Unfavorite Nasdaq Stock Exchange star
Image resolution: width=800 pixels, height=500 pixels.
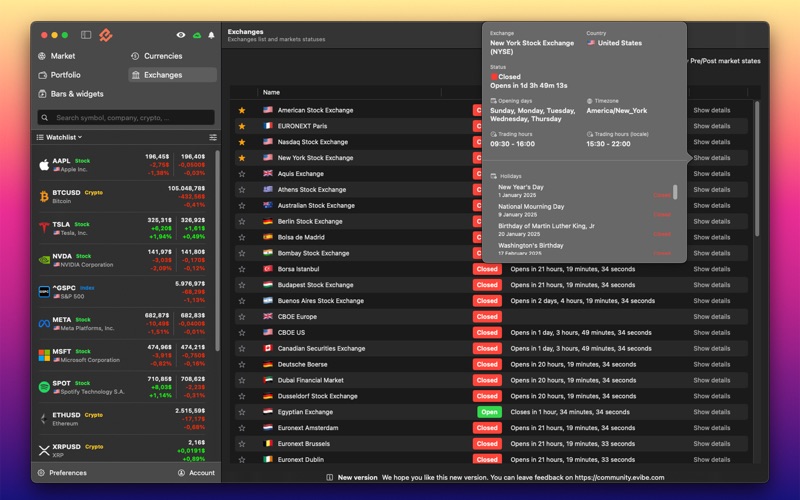coord(242,142)
